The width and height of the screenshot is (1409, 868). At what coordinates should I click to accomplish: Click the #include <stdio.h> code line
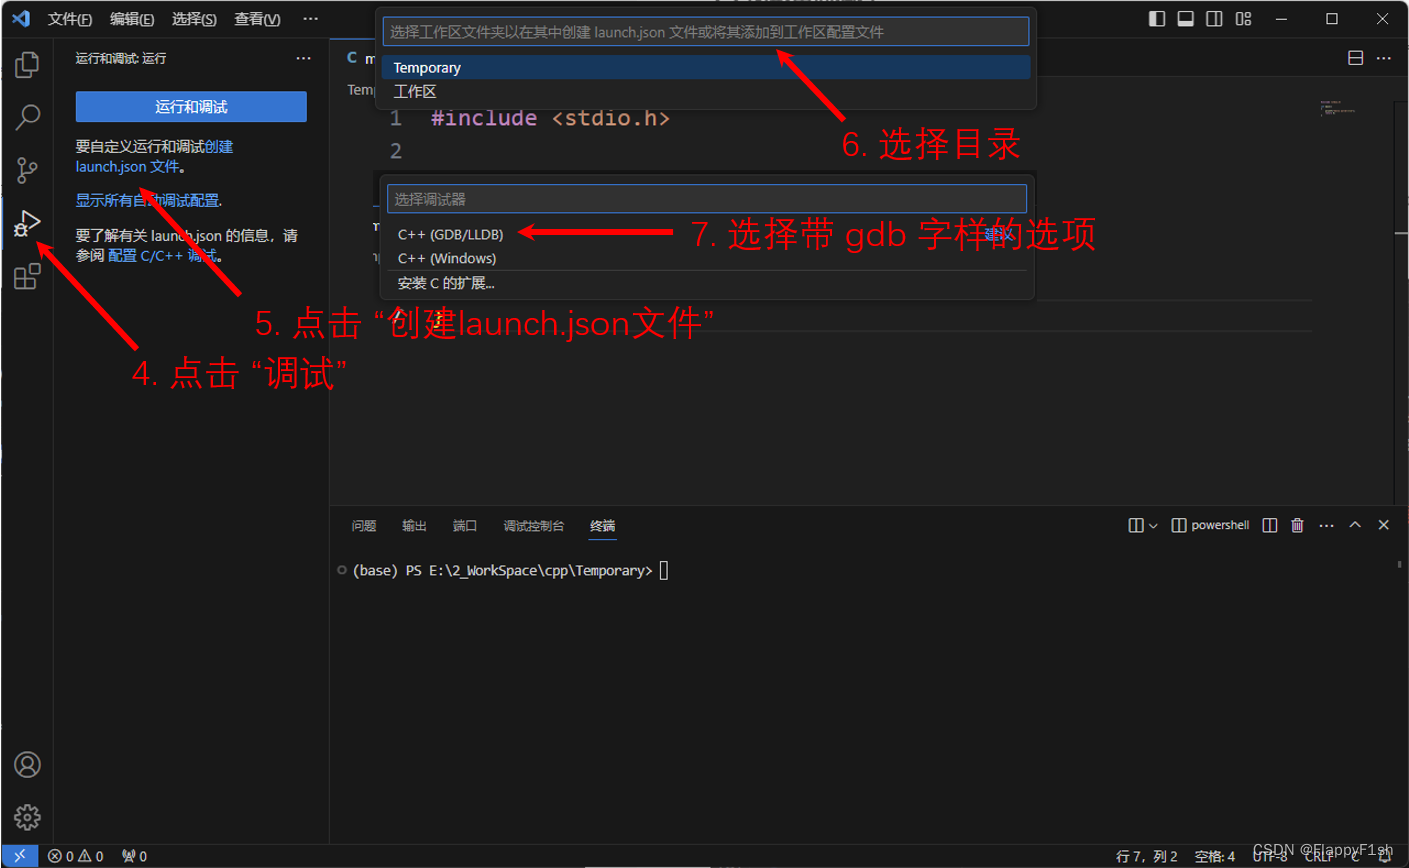[550, 118]
